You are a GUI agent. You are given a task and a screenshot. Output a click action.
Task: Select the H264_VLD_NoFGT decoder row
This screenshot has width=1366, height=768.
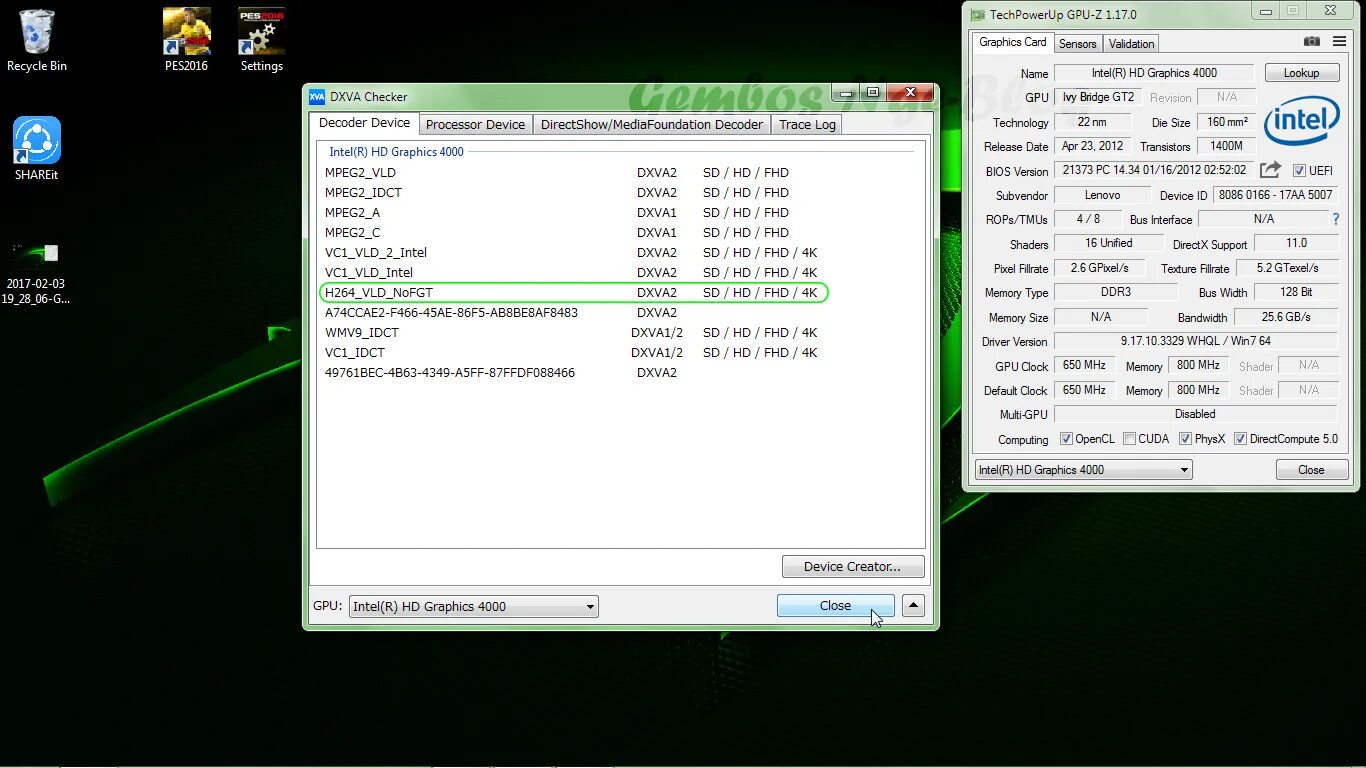(573, 293)
